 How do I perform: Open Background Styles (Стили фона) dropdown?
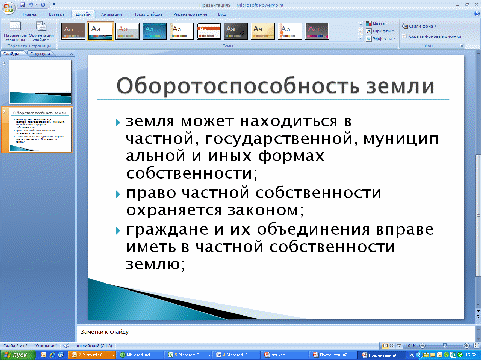[419, 26]
